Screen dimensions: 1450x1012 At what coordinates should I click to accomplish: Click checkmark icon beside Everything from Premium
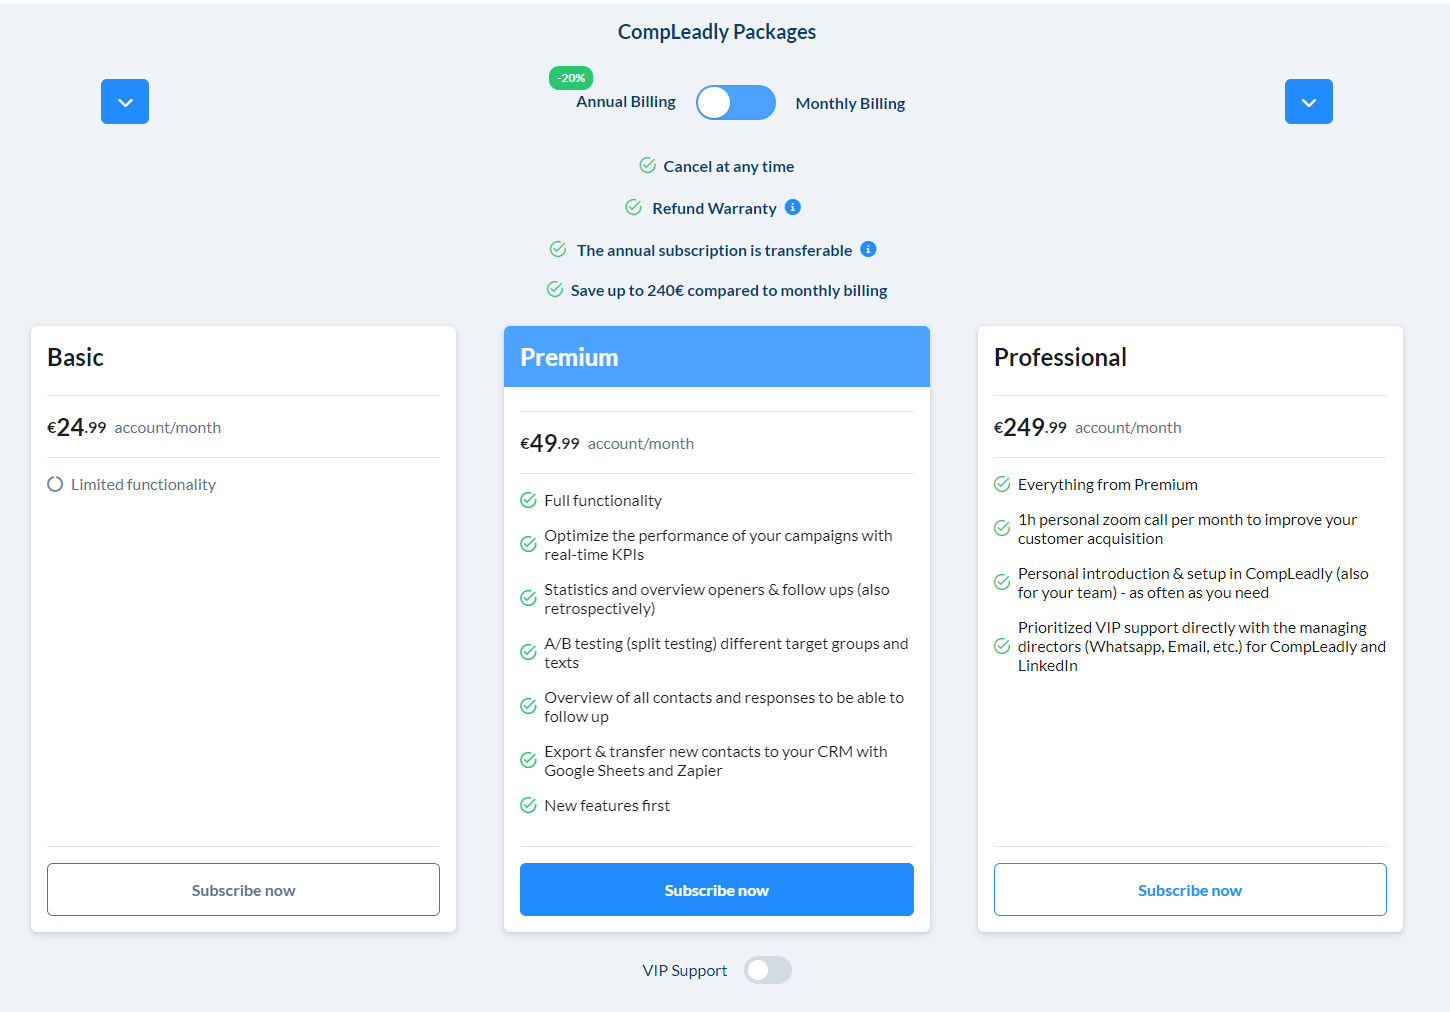pos(1002,484)
